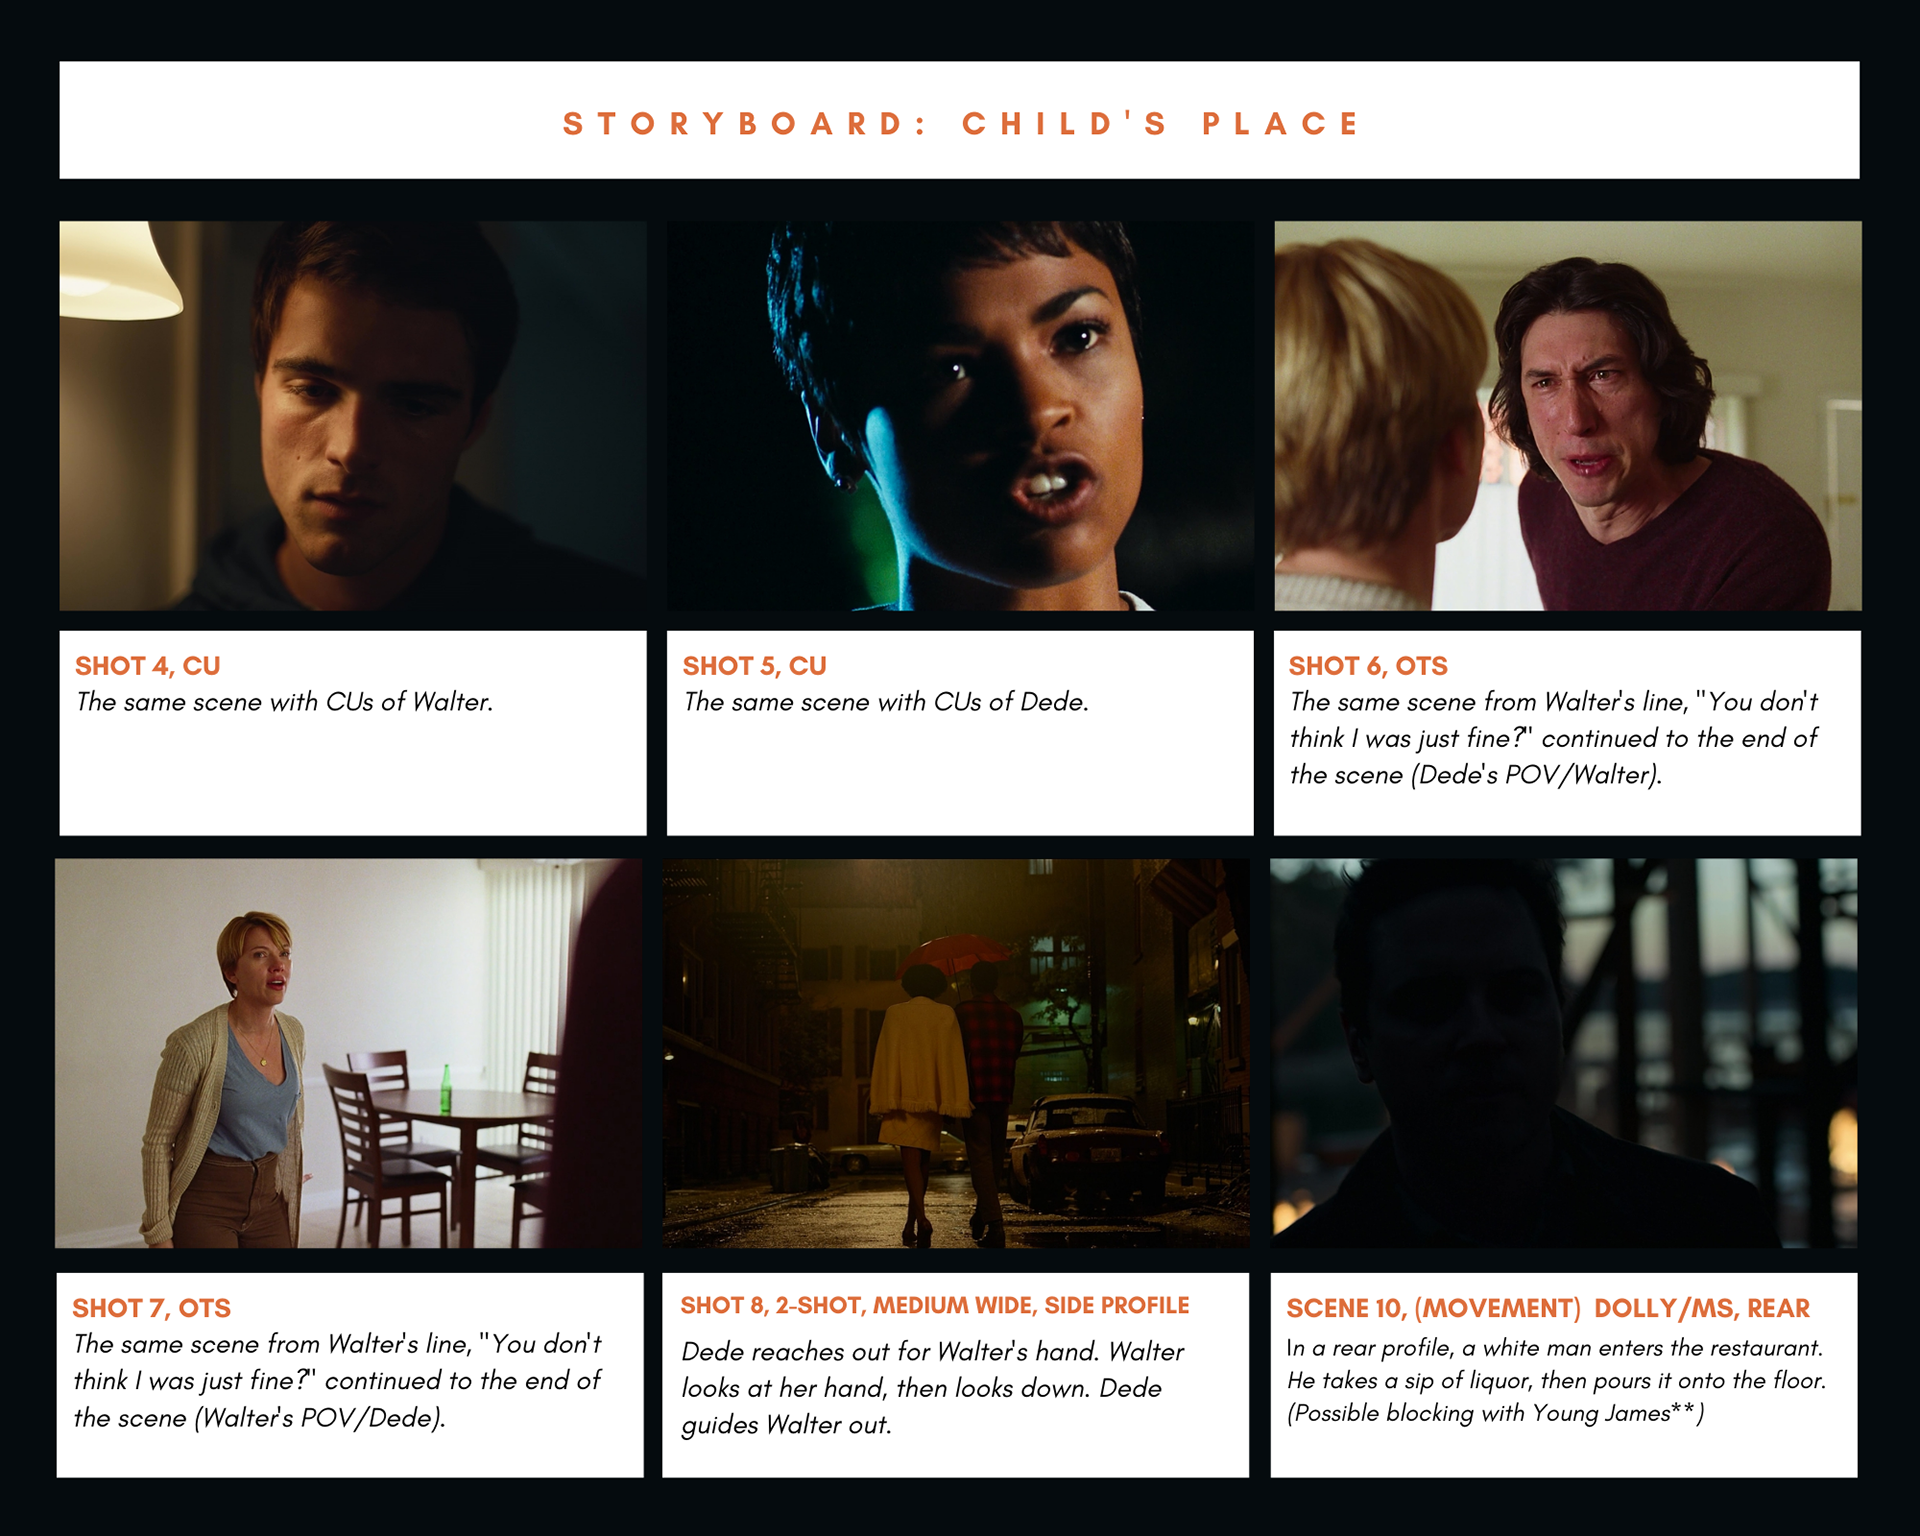Select the Shot 5 dark close-up thumbnail

pyautogui.click(x=960, y=415)
